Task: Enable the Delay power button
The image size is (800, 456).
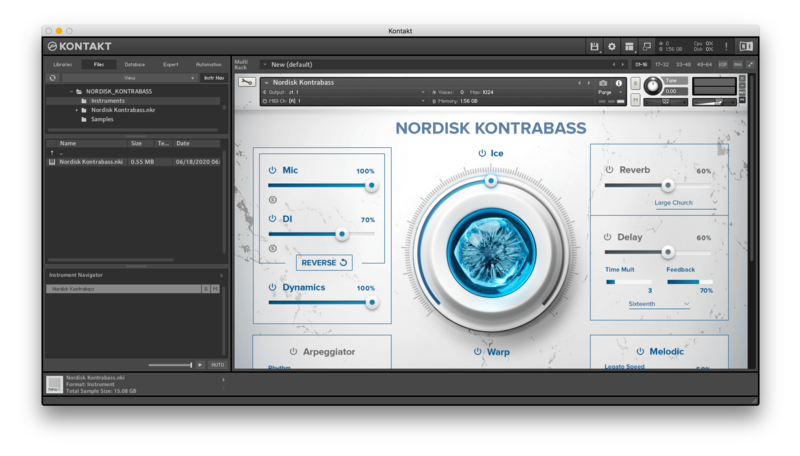Action: click(607, 237)
